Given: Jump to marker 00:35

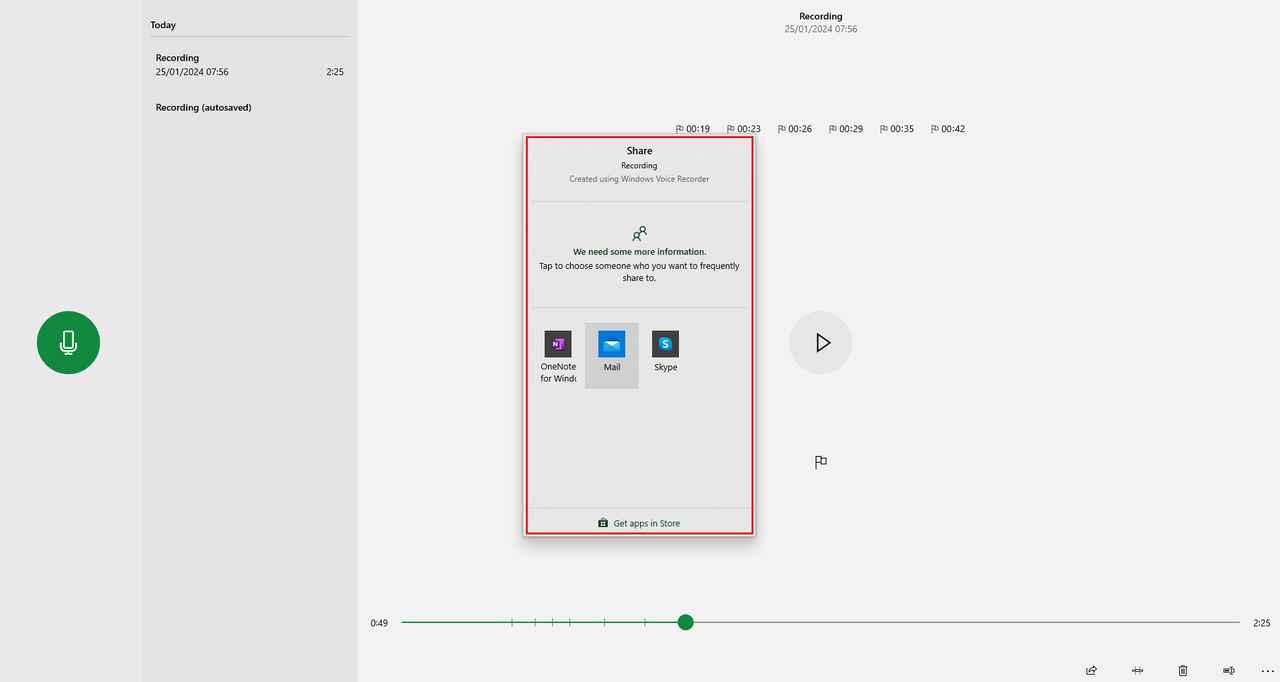Looking at the screenshot, I should [x=896, y=129].
